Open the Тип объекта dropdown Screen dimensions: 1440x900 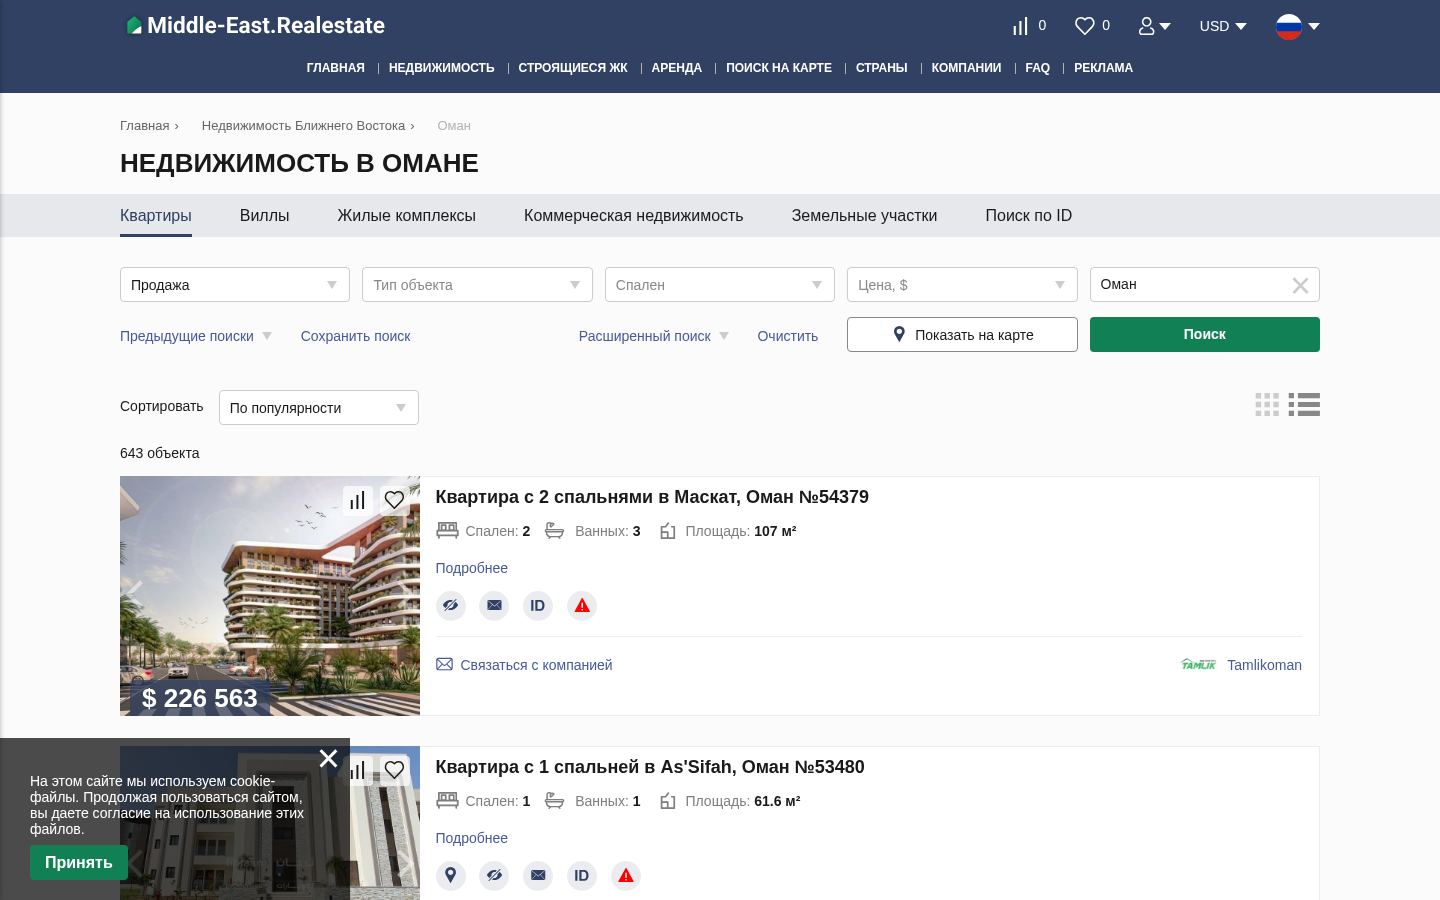coord(477,285)
